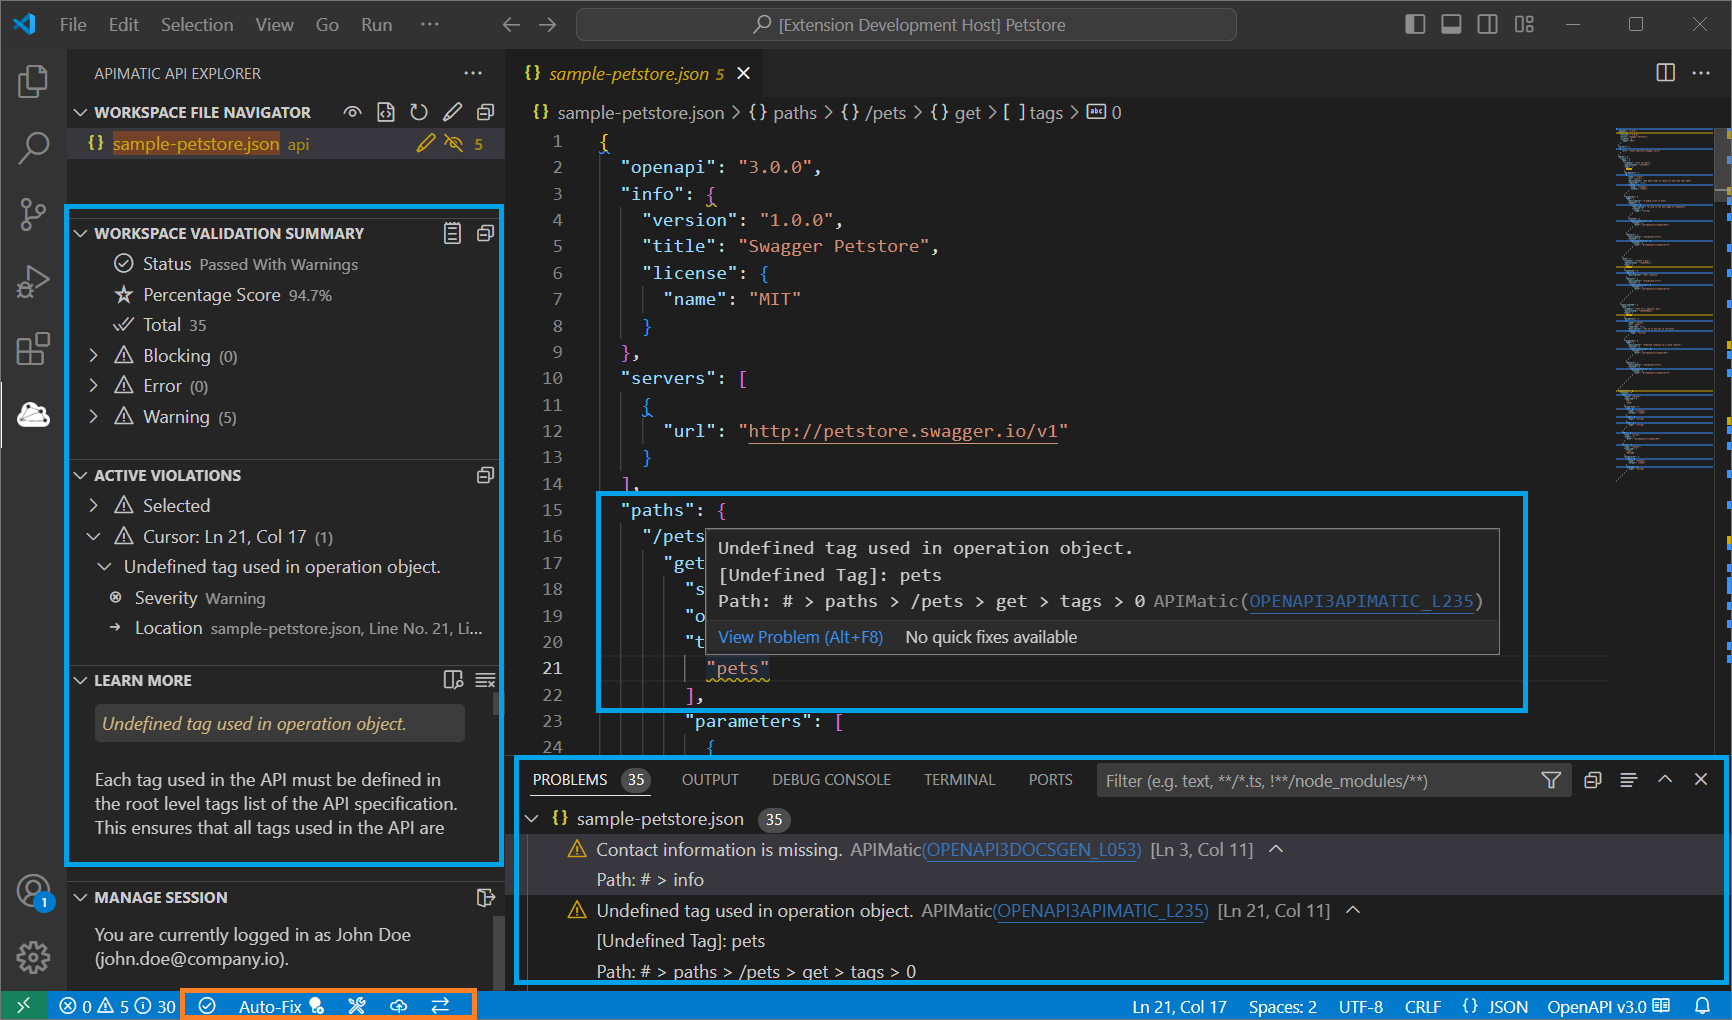The height and width of the screenshot is (1020, 1732).
Task: Click the transform arrows icon in the status bar
Action: 440,1006
